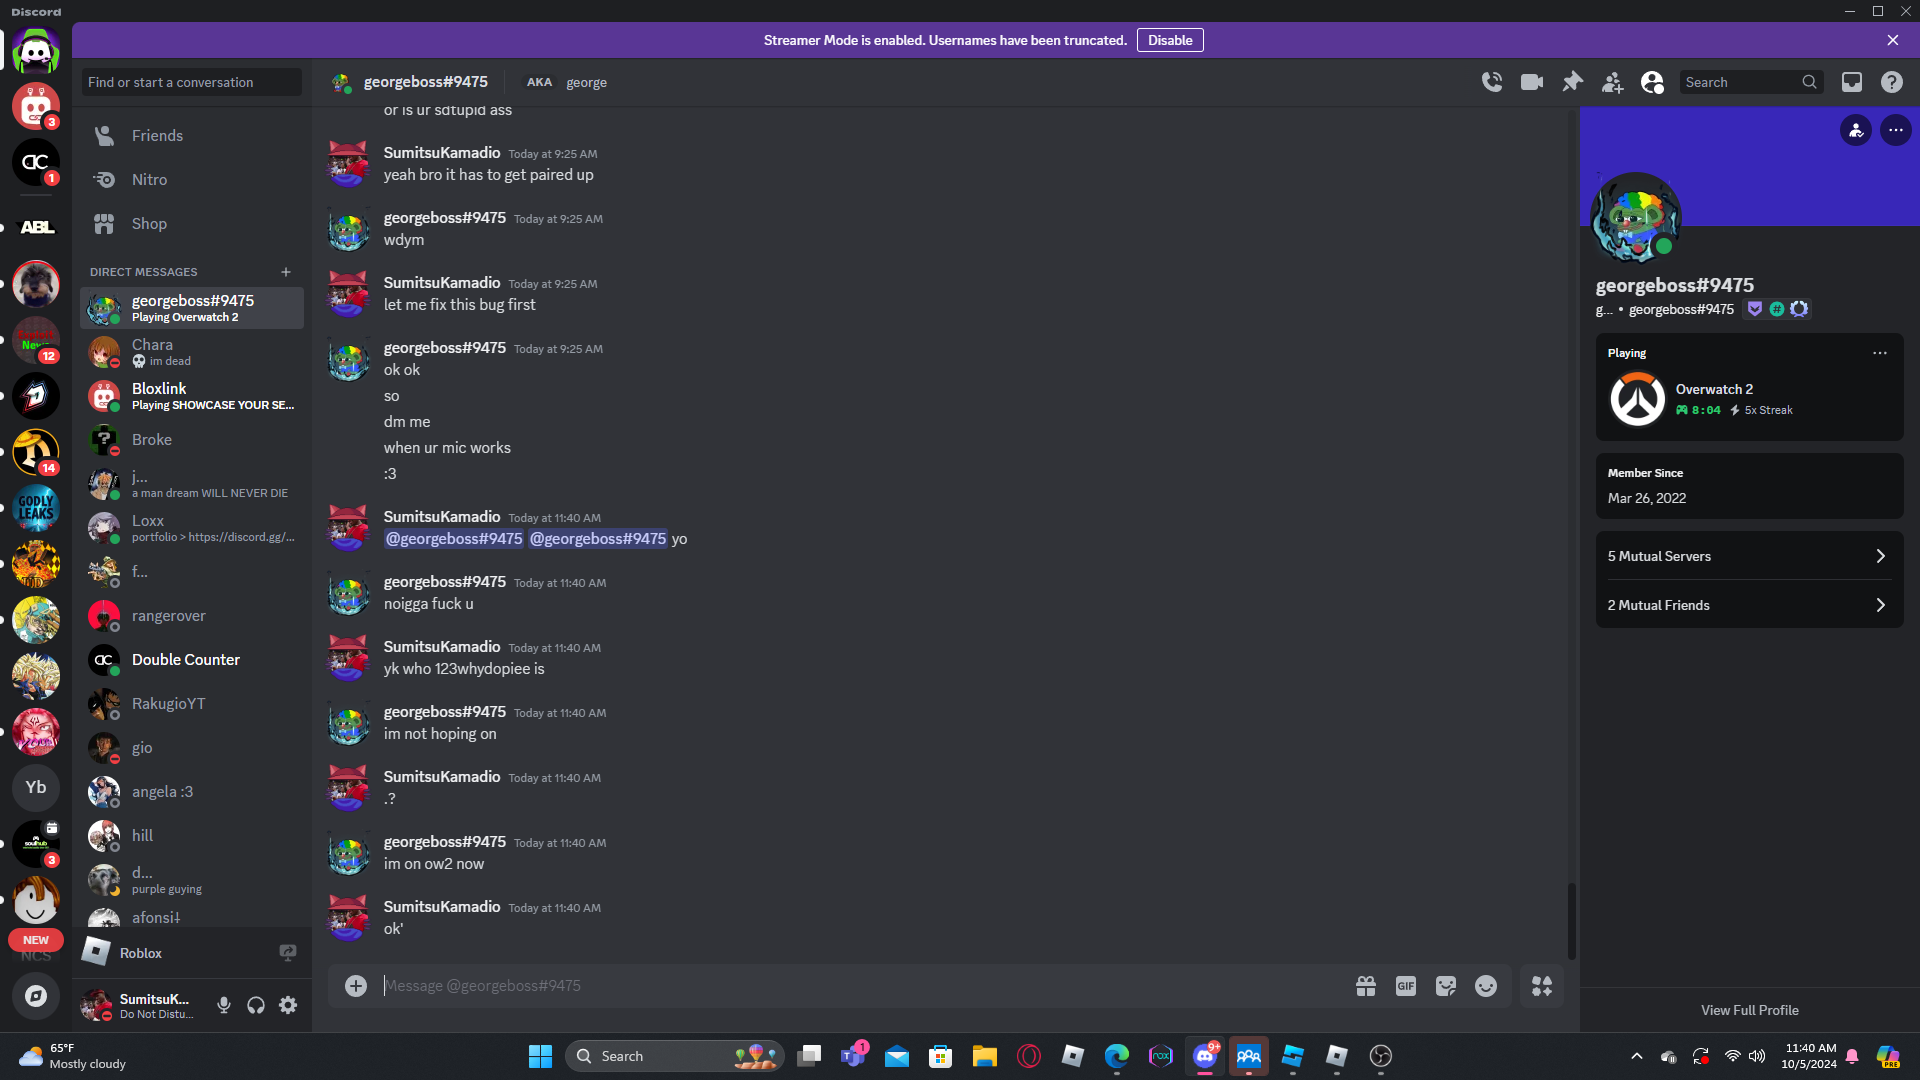Add friends to DM
Image resolution: width=1920 pixels, height=1080 pixels.
[1612, 83]
